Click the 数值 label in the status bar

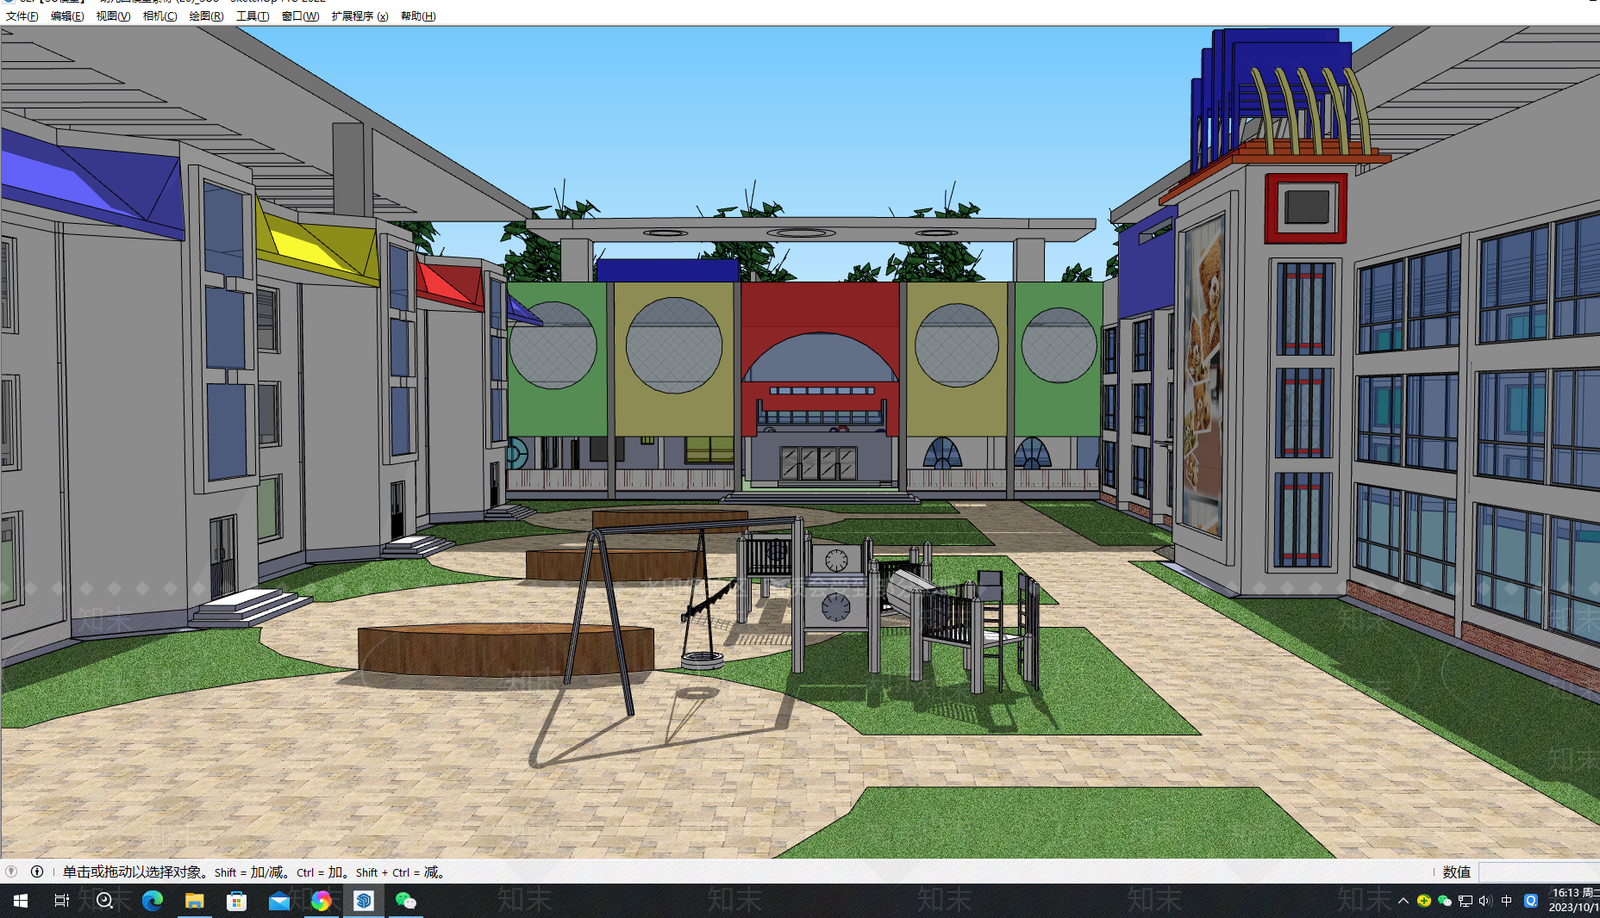pos(1457,872)
